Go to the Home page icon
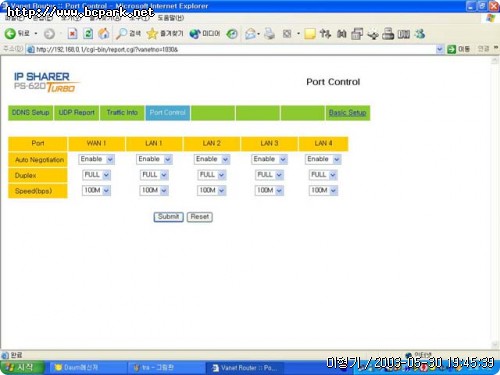 (x=104, y=33)
